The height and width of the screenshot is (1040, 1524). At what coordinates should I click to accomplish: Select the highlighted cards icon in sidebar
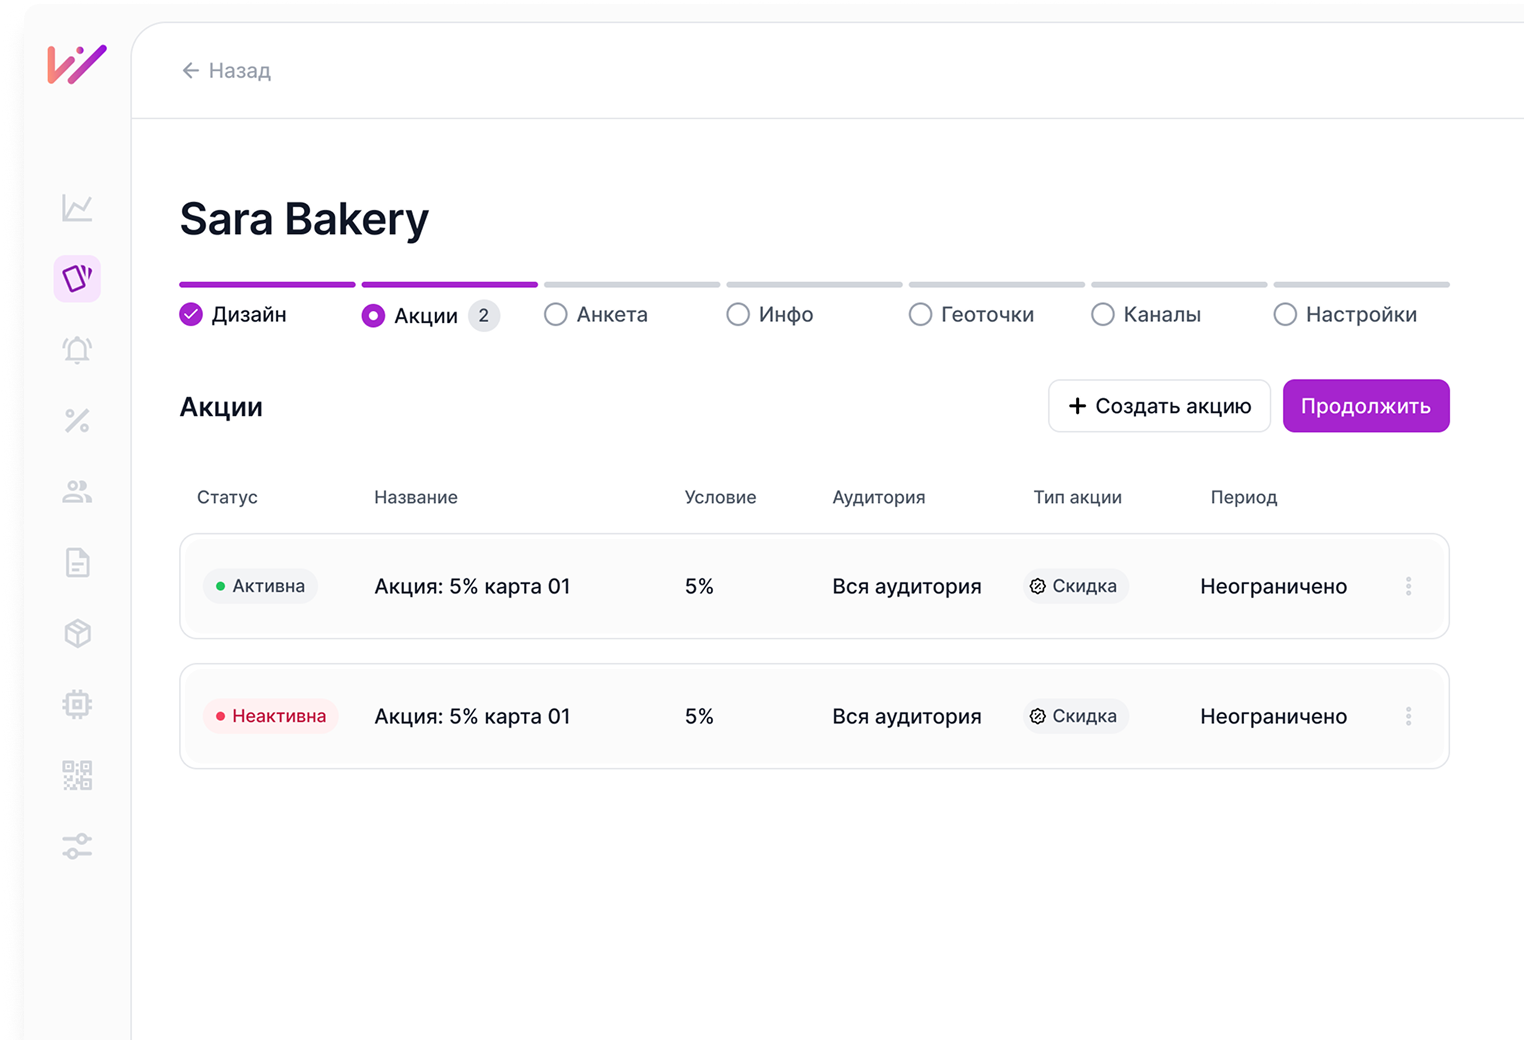(x=77, y=278)
